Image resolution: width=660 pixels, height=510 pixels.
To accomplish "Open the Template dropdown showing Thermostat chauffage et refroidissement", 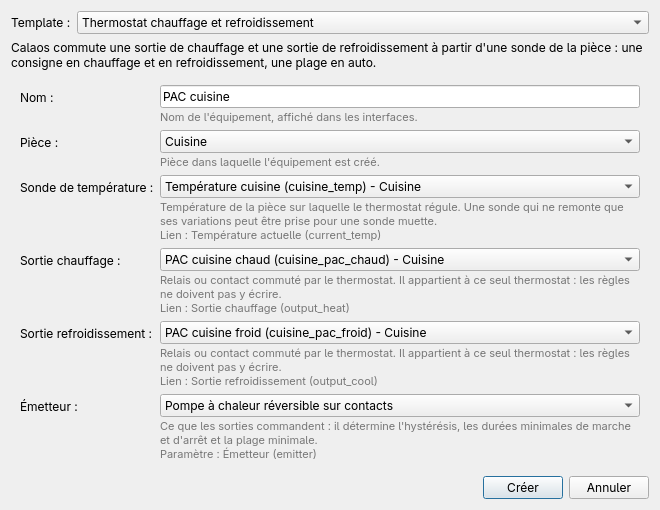I will tap(362, 23).
